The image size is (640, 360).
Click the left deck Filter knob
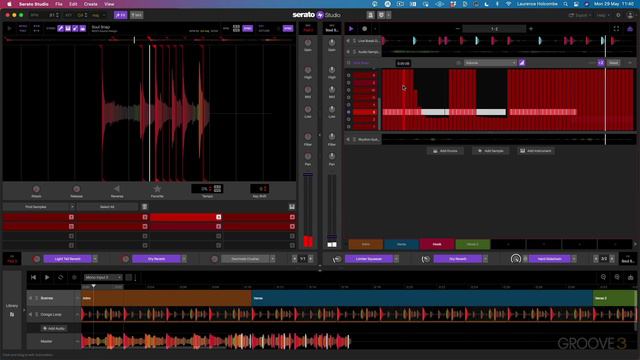click(308, 137)
